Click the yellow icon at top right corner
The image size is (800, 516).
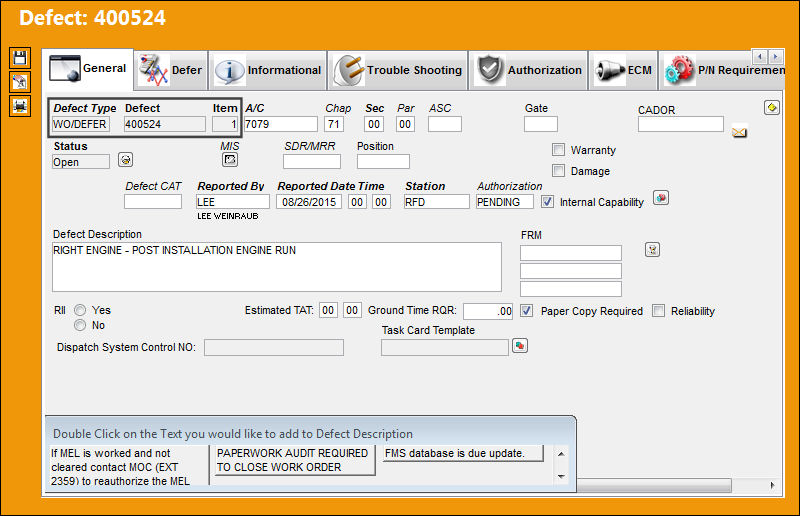coord(771,107)
